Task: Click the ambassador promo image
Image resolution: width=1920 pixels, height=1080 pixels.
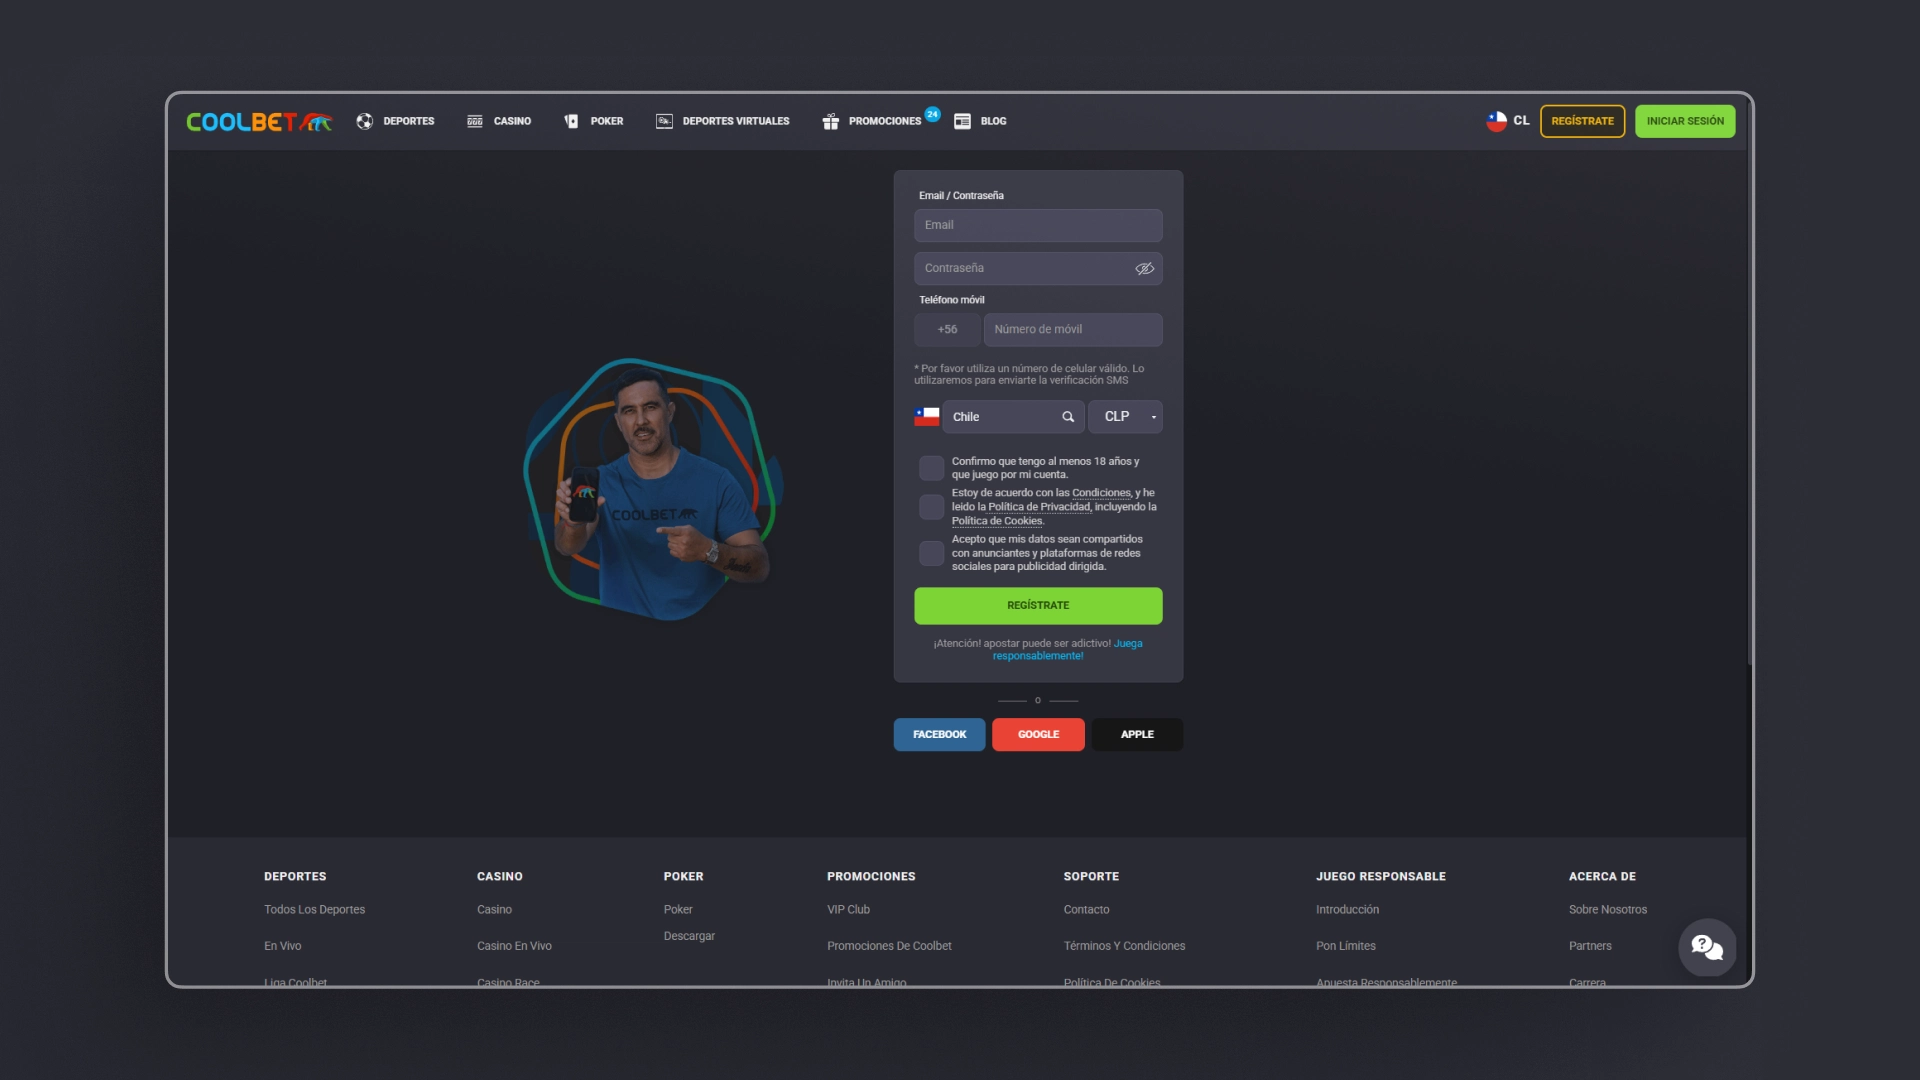Action: (653, 489)
